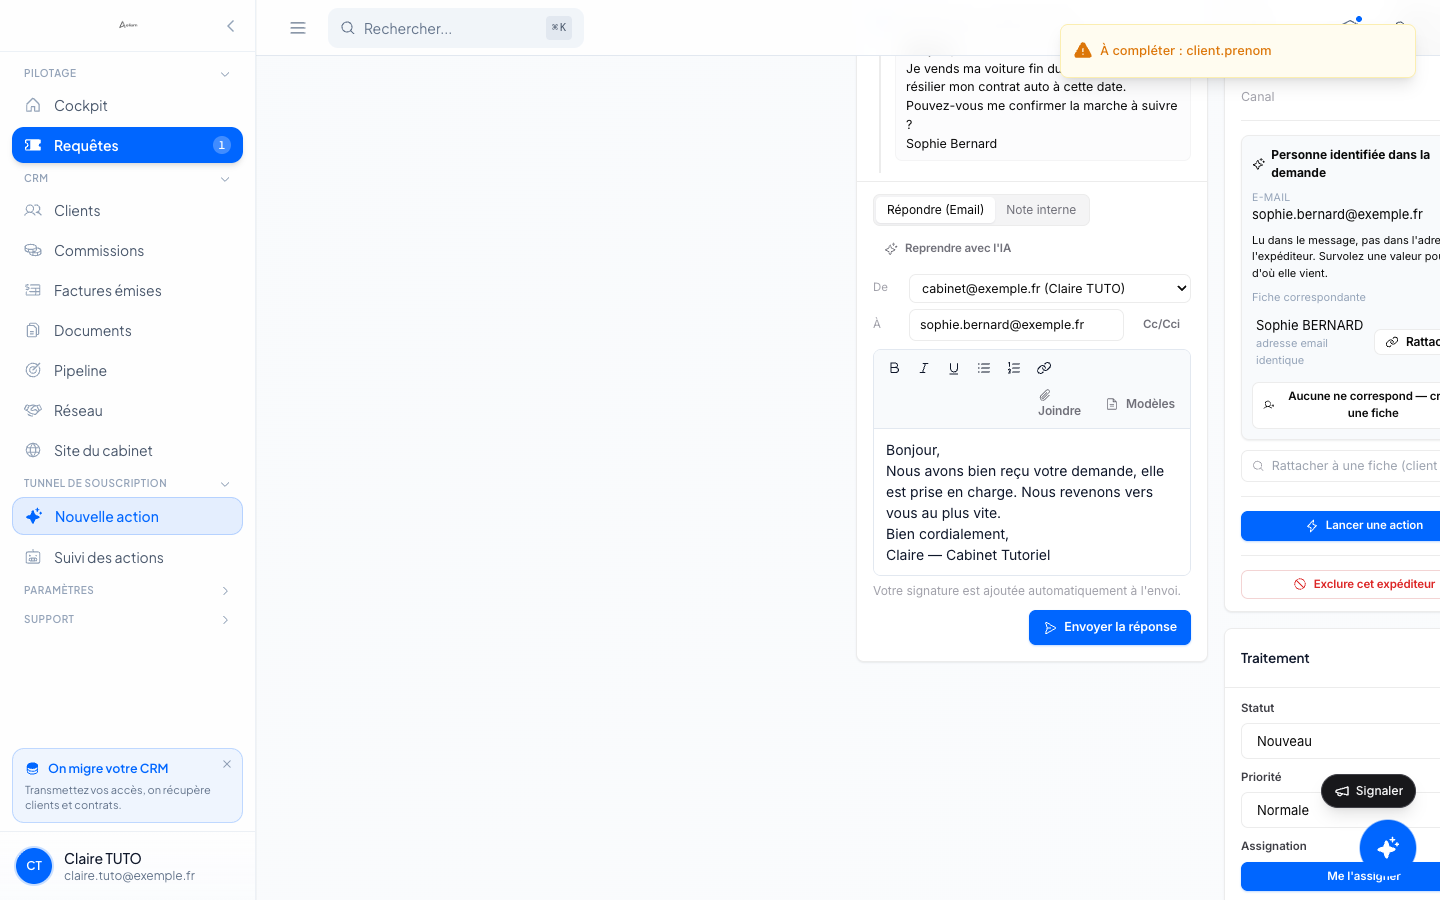The image size is (1440, 900).
Task: Collapse the Pilotage section
Action: [x=225, y=74]
